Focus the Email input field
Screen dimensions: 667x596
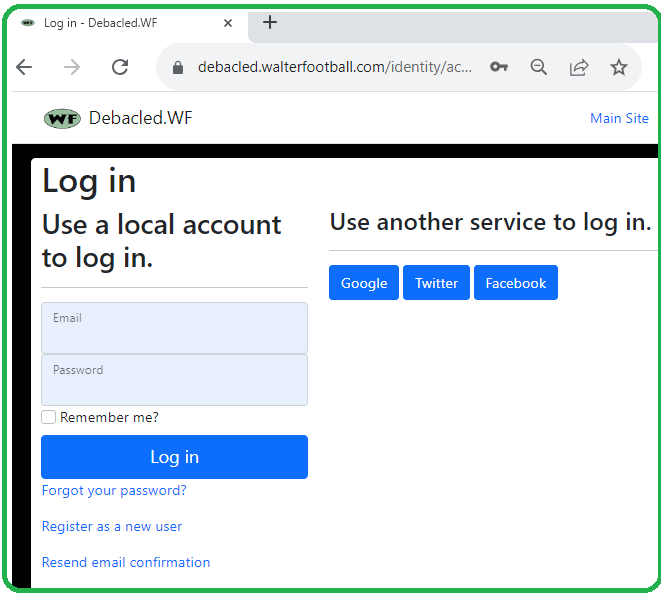tap(174, 328)
